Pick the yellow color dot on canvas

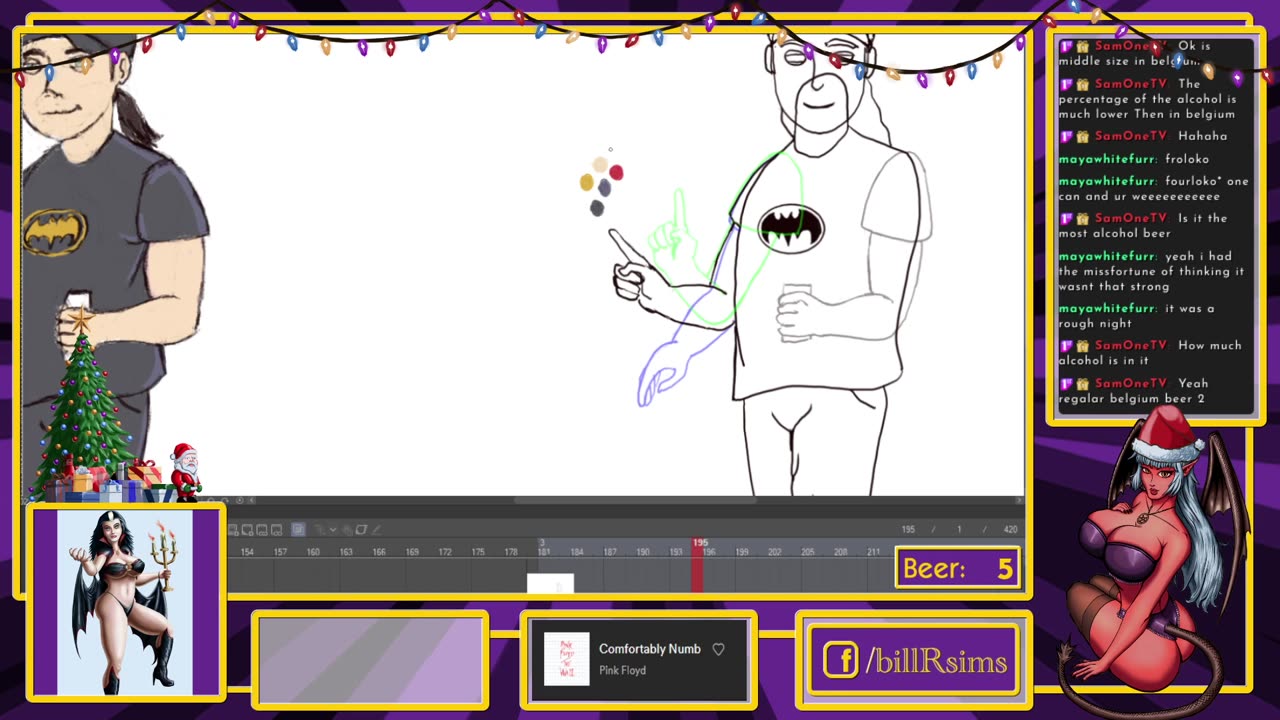[x=586, y=182]
